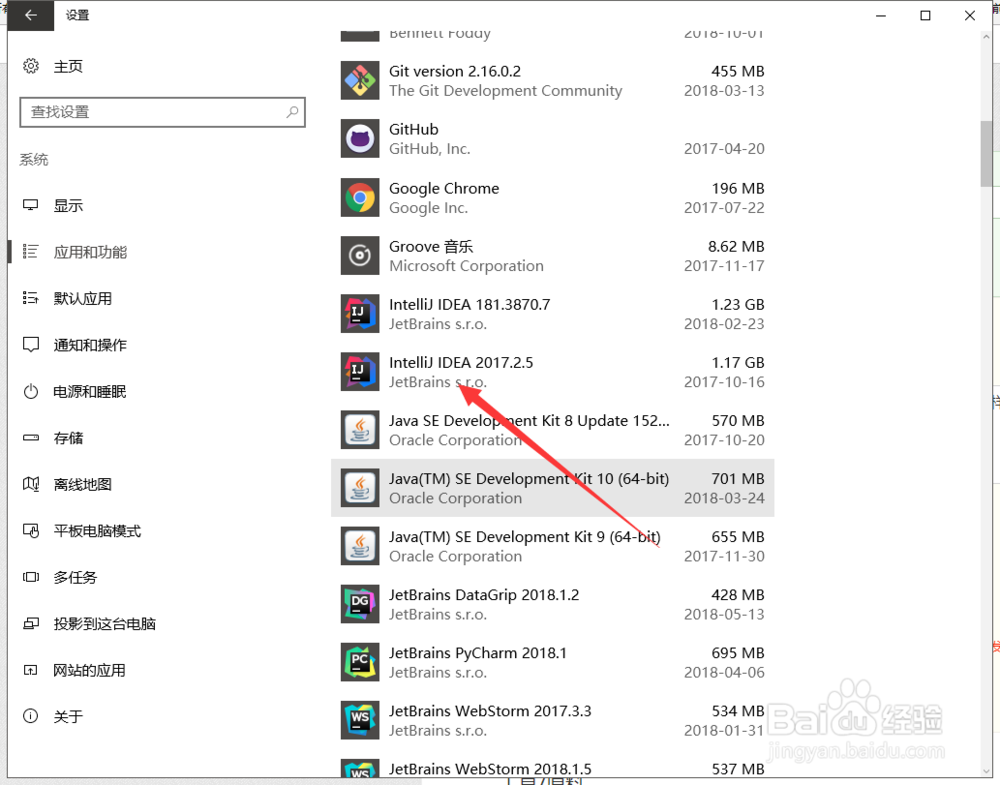Select Java(TM) SE Development Kit 10 (64-bit)
The height and width of the screenshot is (785, 1000).
529,479
